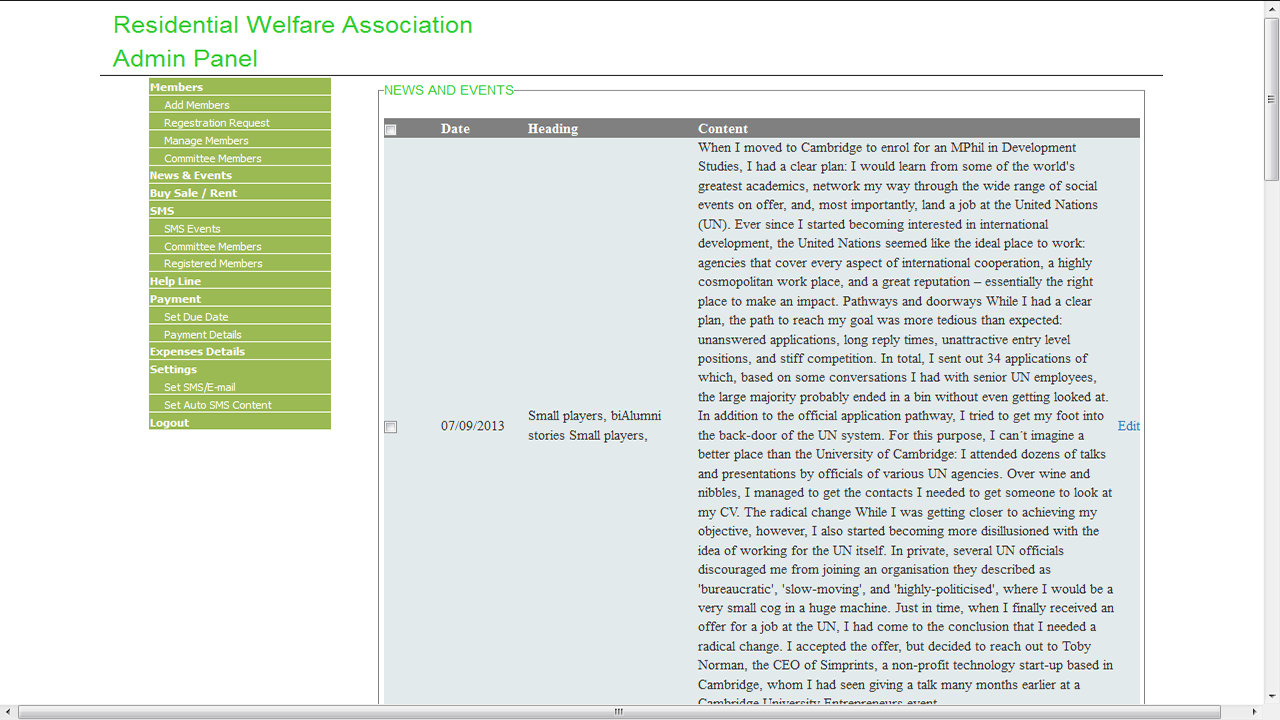Screen dimensions: 1280x720
Task: Tick the select-all checkbox in table header
Action: click(391, 130)
